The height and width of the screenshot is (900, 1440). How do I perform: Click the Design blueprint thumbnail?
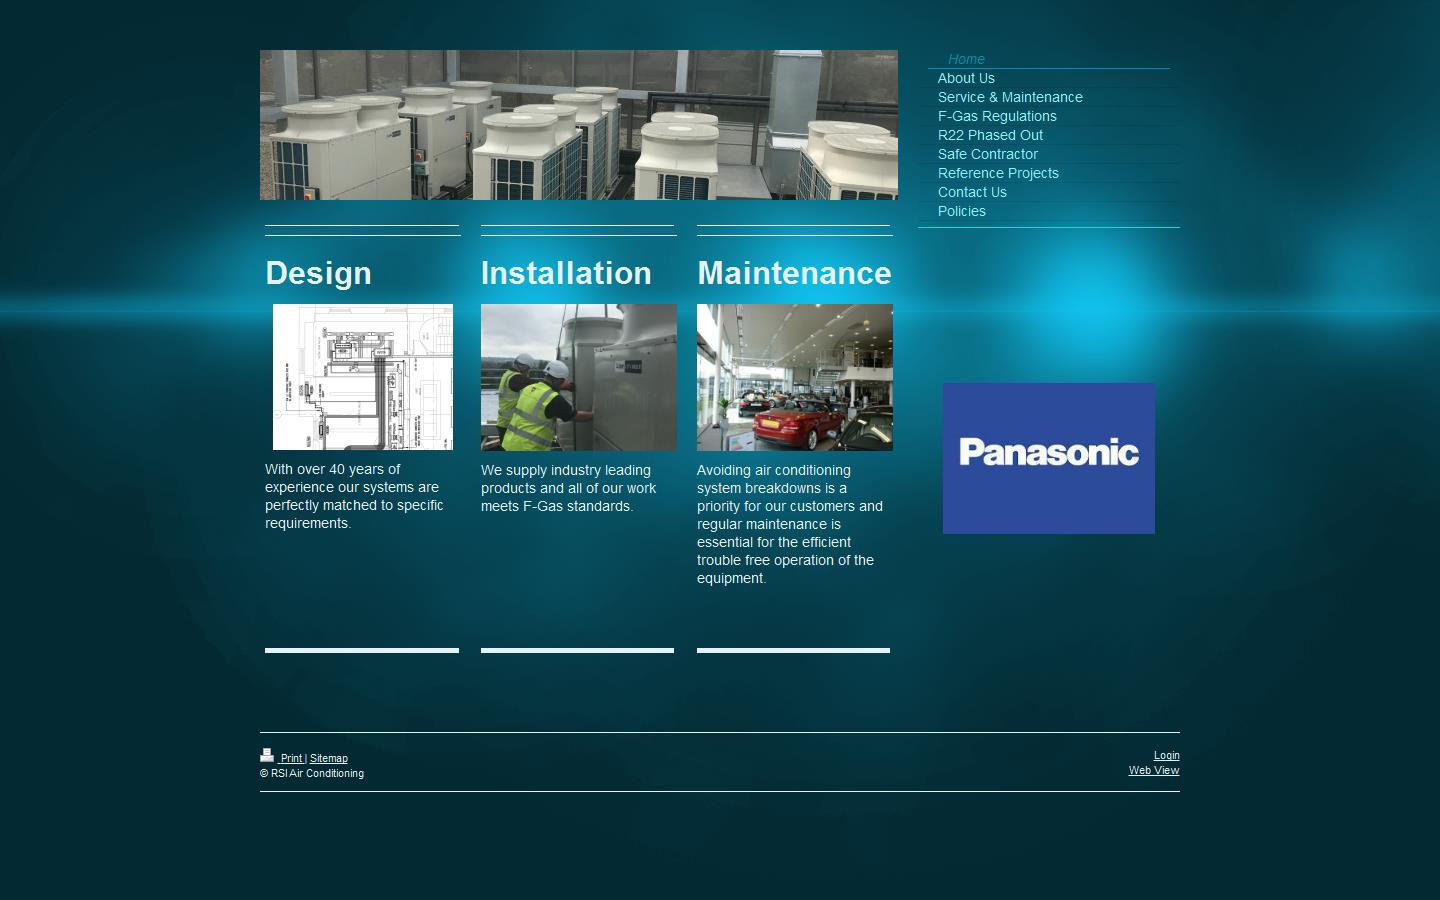362,376
